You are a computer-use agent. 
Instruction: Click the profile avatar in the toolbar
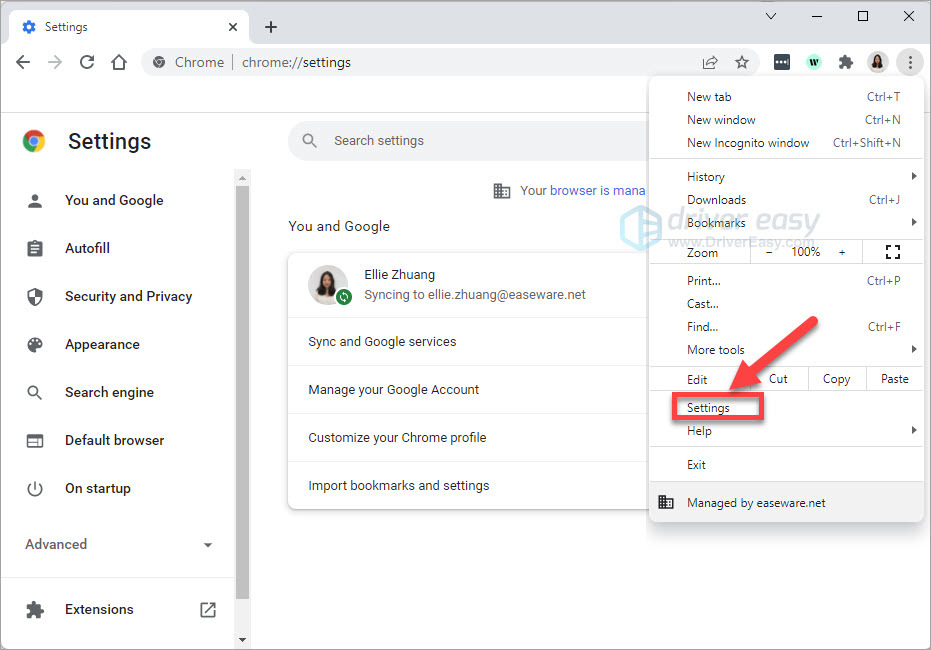[877, 62]
